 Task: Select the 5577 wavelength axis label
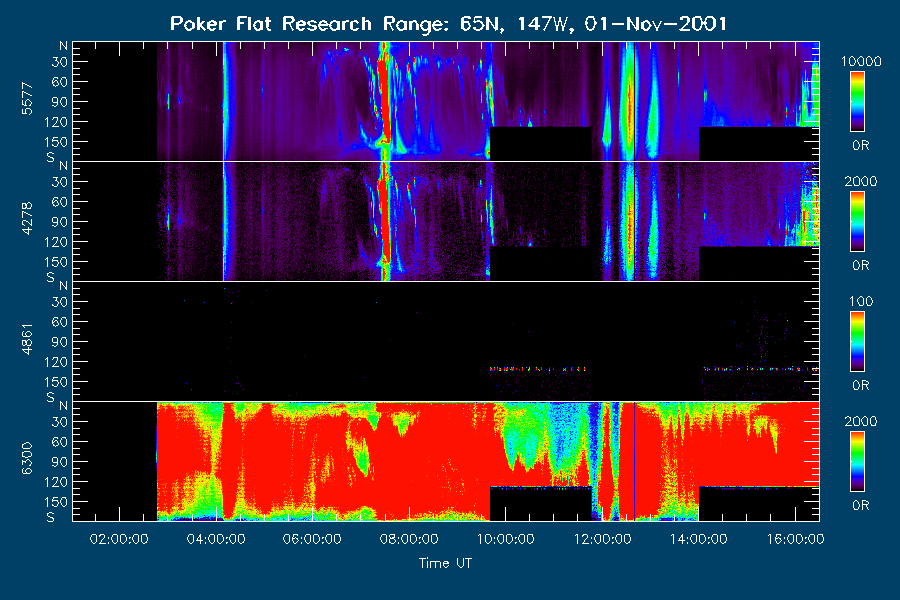(x=27, y=99)
